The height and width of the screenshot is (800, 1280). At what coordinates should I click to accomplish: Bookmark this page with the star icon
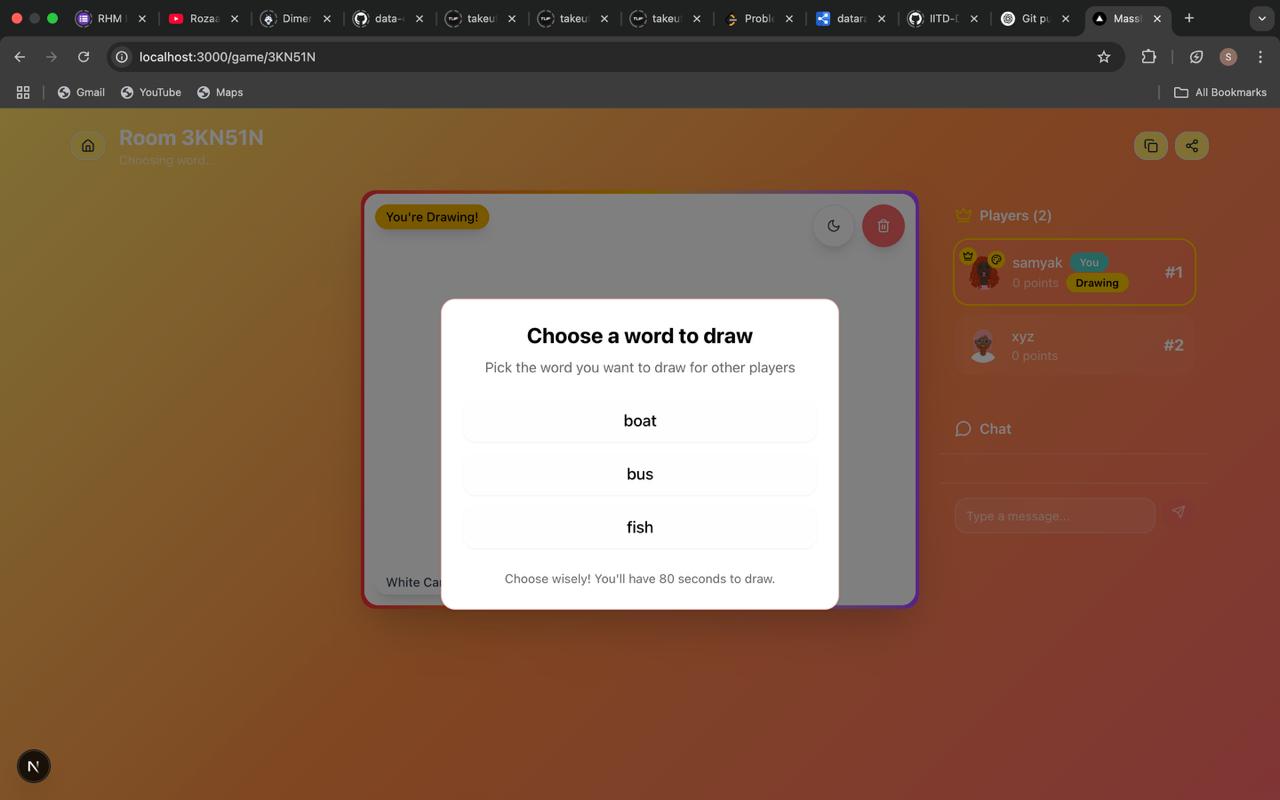(1104, 57)
